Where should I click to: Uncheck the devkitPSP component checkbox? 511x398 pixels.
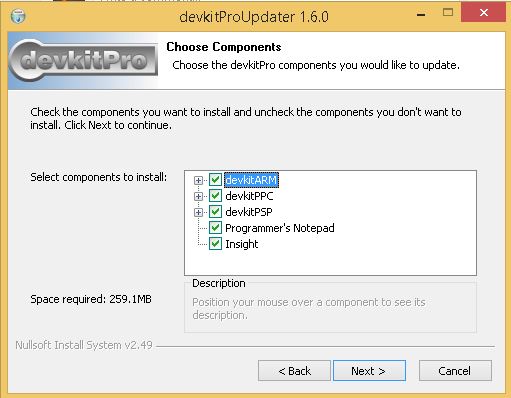215,212
